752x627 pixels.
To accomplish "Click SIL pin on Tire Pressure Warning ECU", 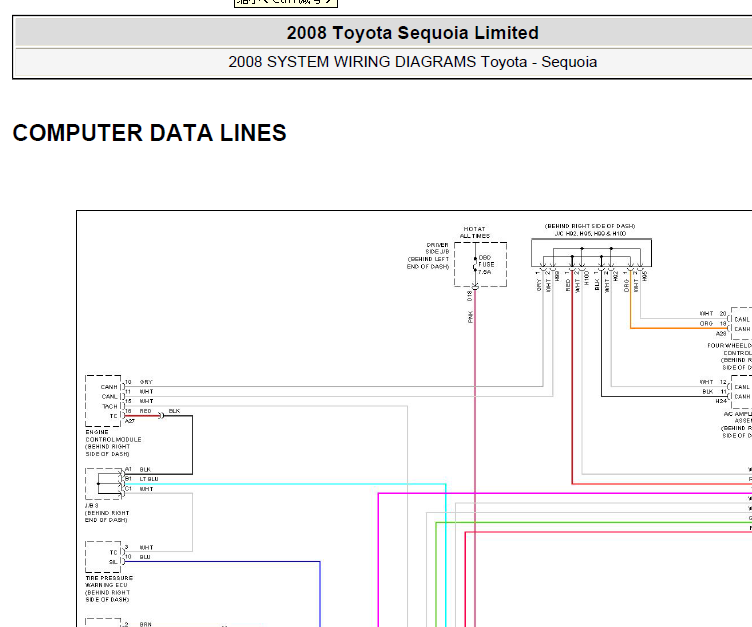I will pos(113,562).
